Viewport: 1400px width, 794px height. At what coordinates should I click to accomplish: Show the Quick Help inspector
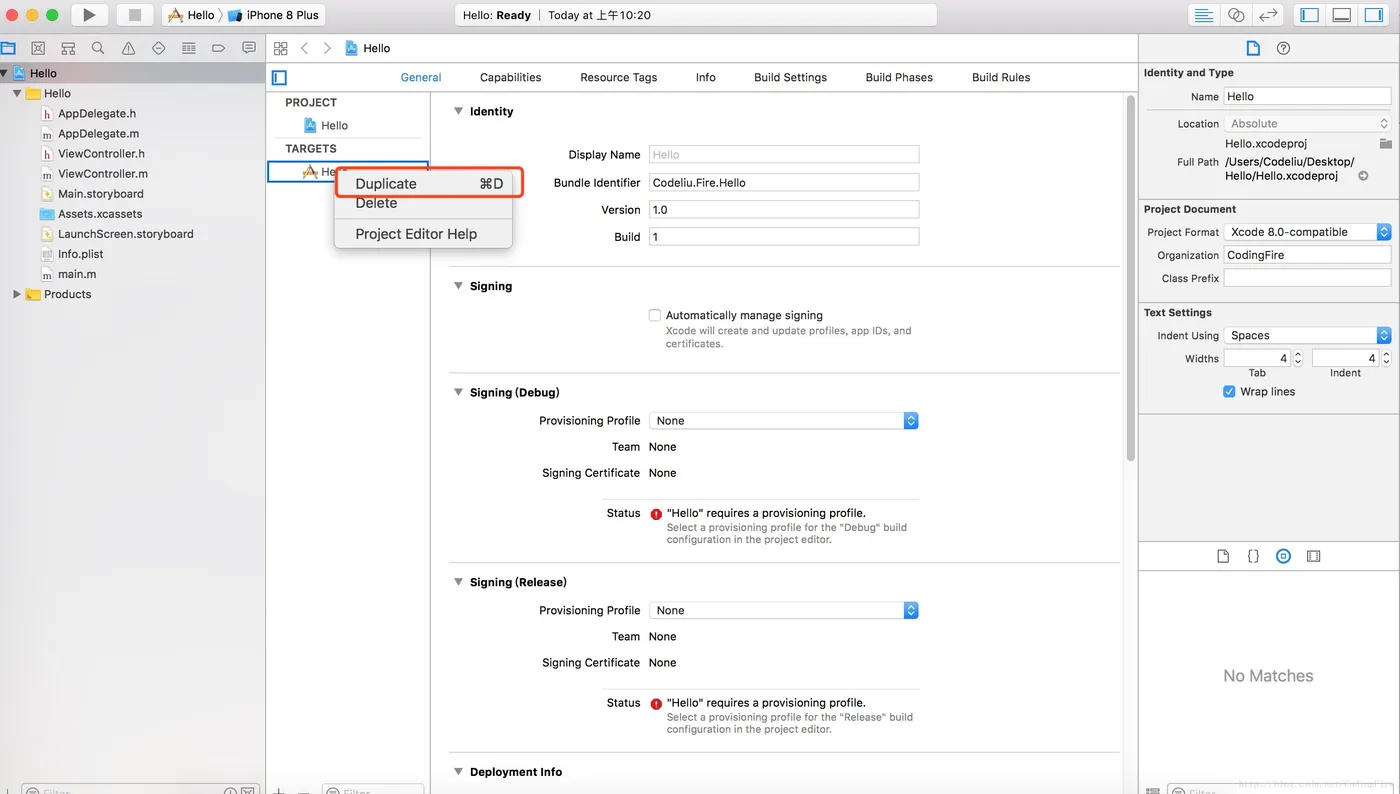[x=1284, y=48]
